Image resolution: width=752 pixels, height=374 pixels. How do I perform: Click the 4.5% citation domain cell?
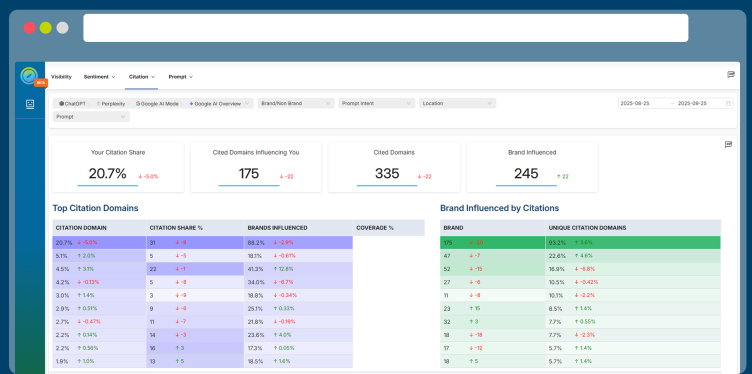coord(99,269)
